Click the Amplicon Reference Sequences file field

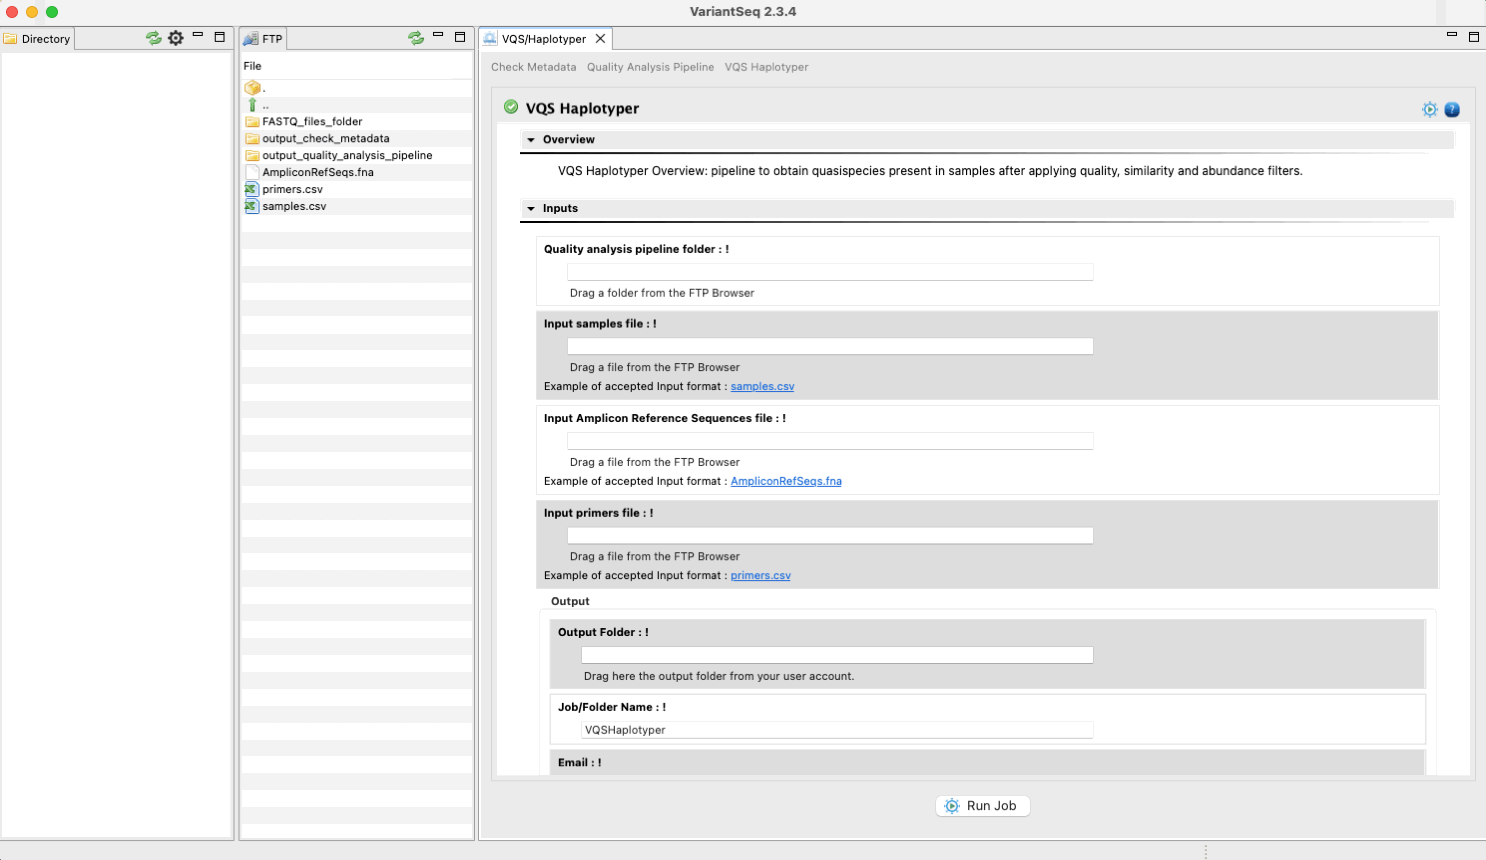point(830,441)
